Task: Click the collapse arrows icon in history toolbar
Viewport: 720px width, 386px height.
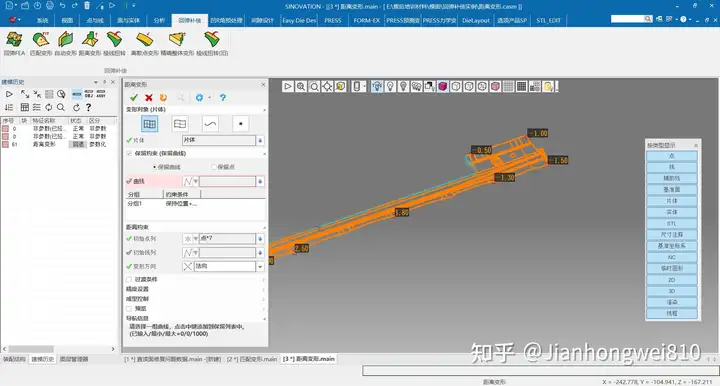Action: coord(37,94)
